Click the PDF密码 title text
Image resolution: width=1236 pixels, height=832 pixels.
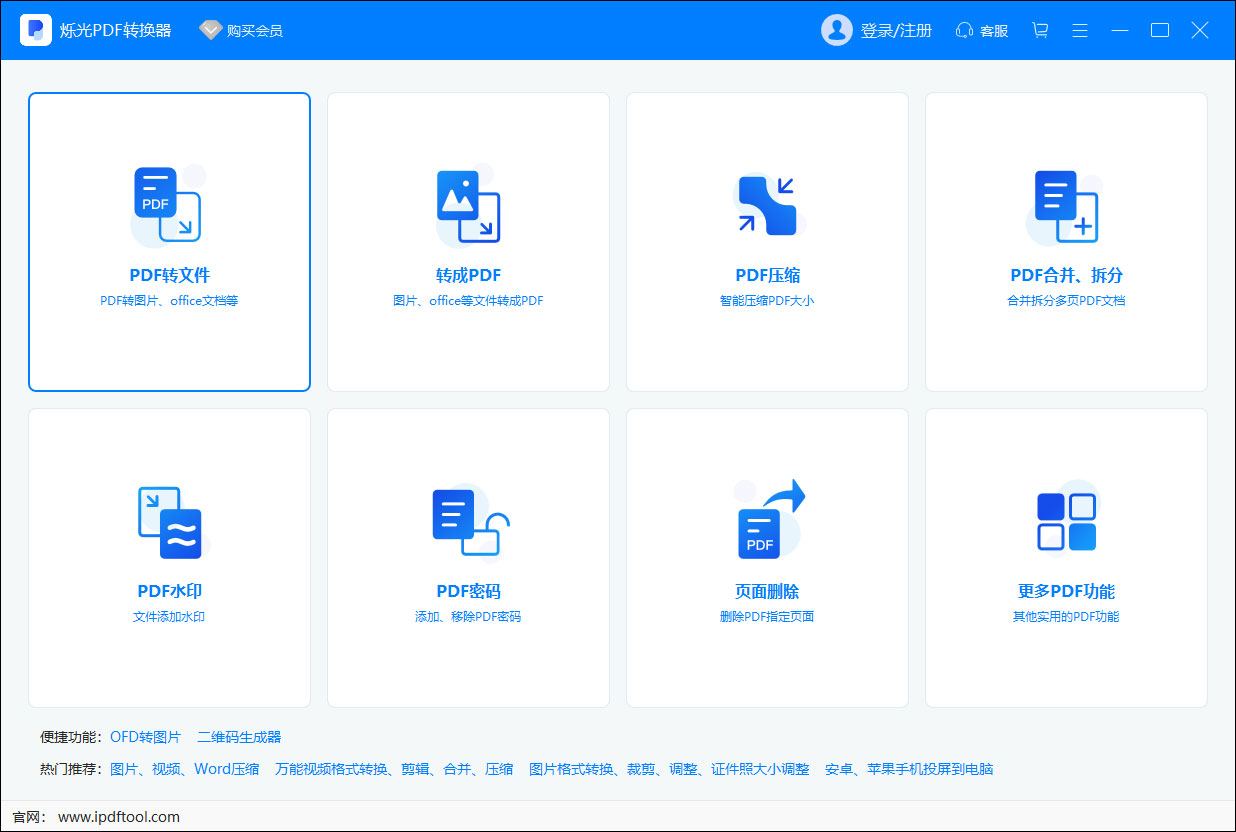pos(468,591)
